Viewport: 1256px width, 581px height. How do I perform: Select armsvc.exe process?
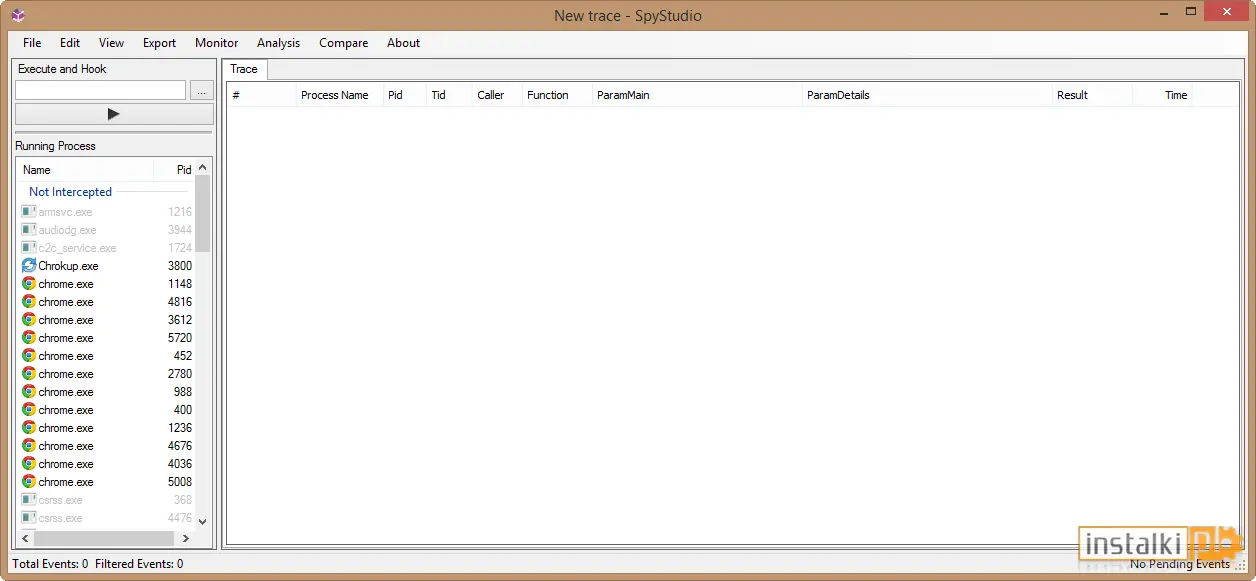pos(106,212)
